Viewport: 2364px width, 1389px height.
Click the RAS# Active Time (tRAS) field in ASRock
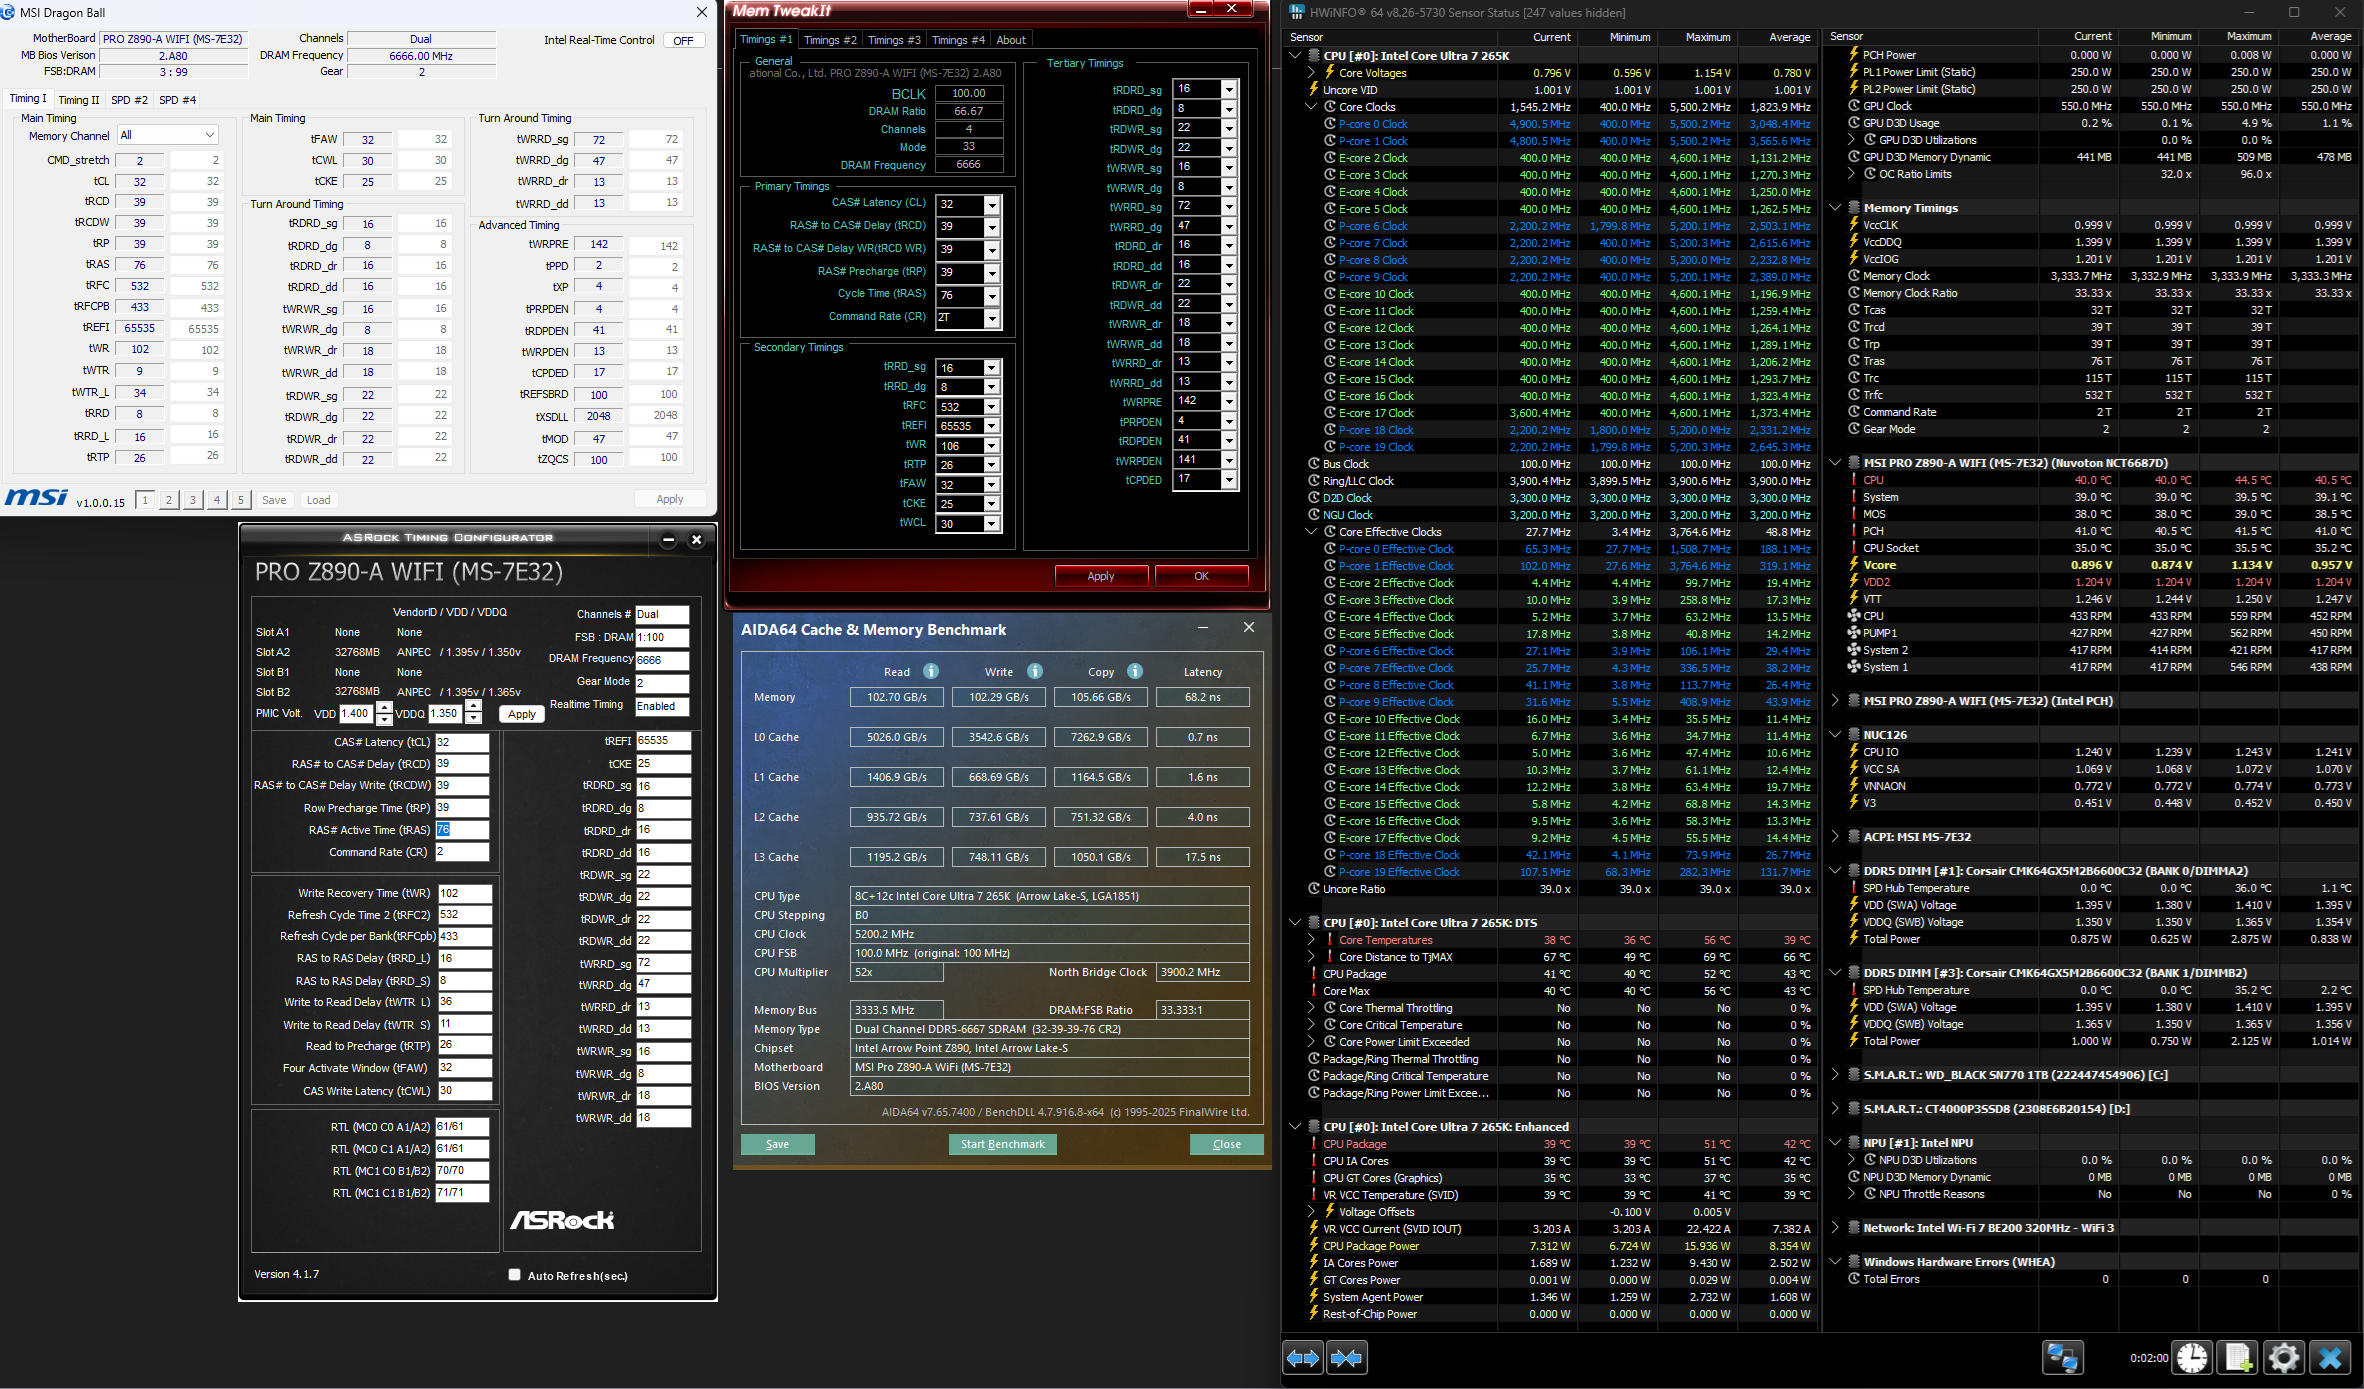[462, 830]
